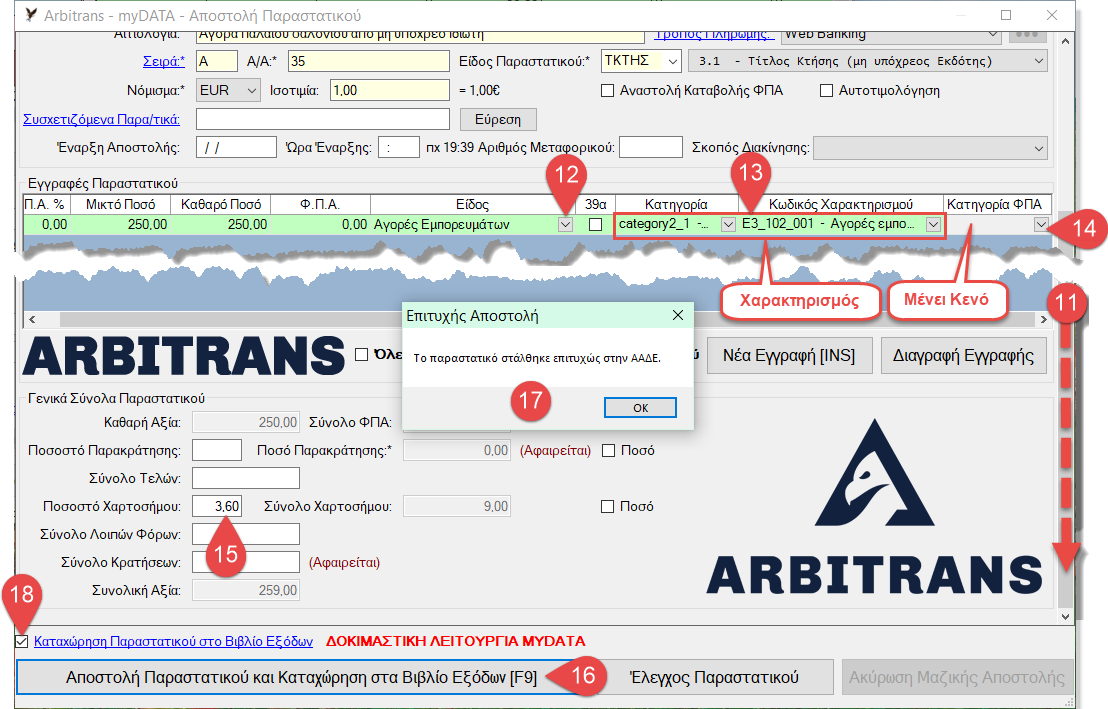Click the Συσχετιζόμενα Παρα/τικά text field
1108x709 pixels.
click(322, 119)
